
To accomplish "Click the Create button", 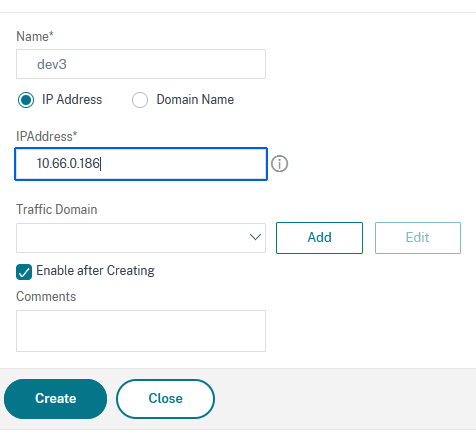I will [56, 399].
